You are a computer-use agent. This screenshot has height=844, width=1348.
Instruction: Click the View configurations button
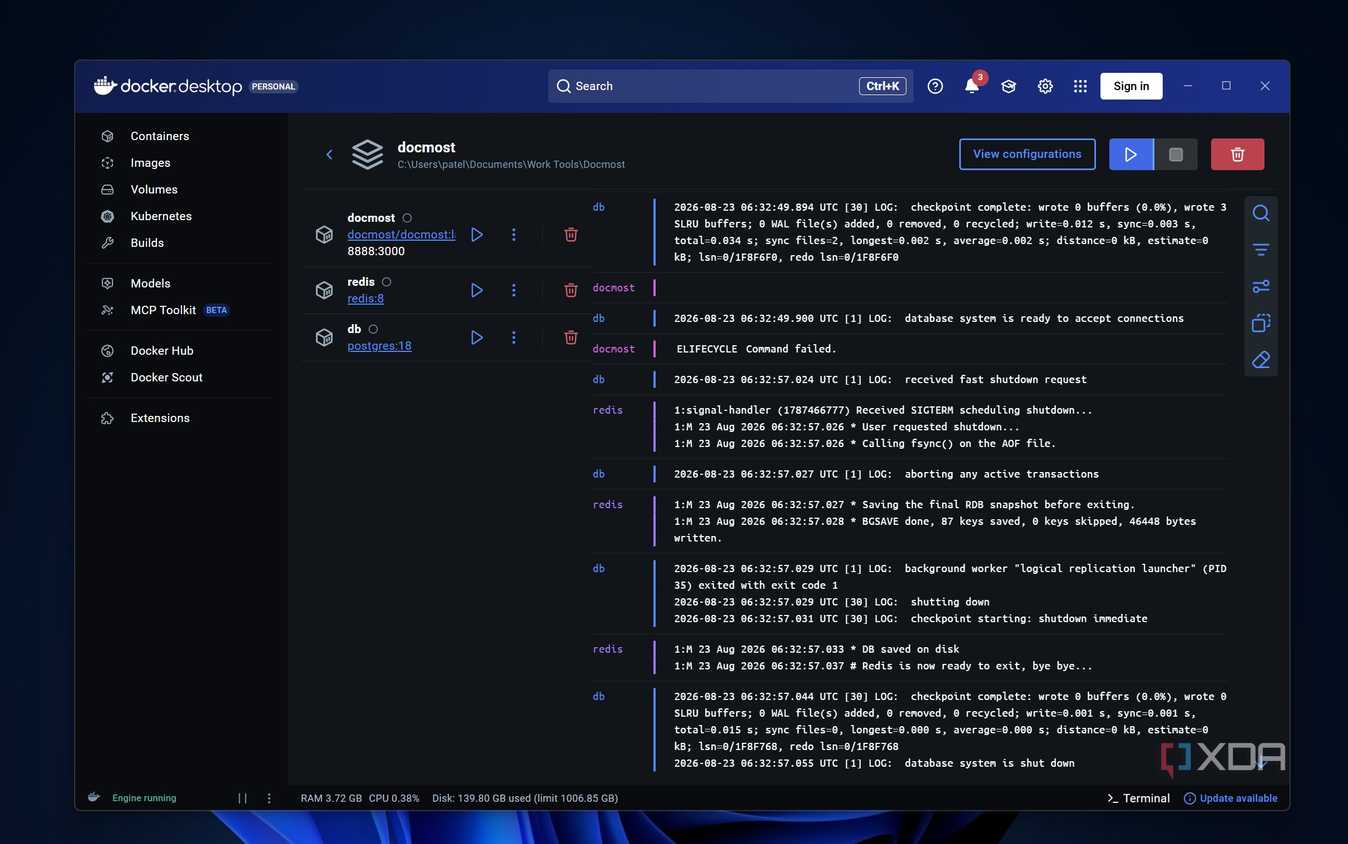tap(1027, 154)
